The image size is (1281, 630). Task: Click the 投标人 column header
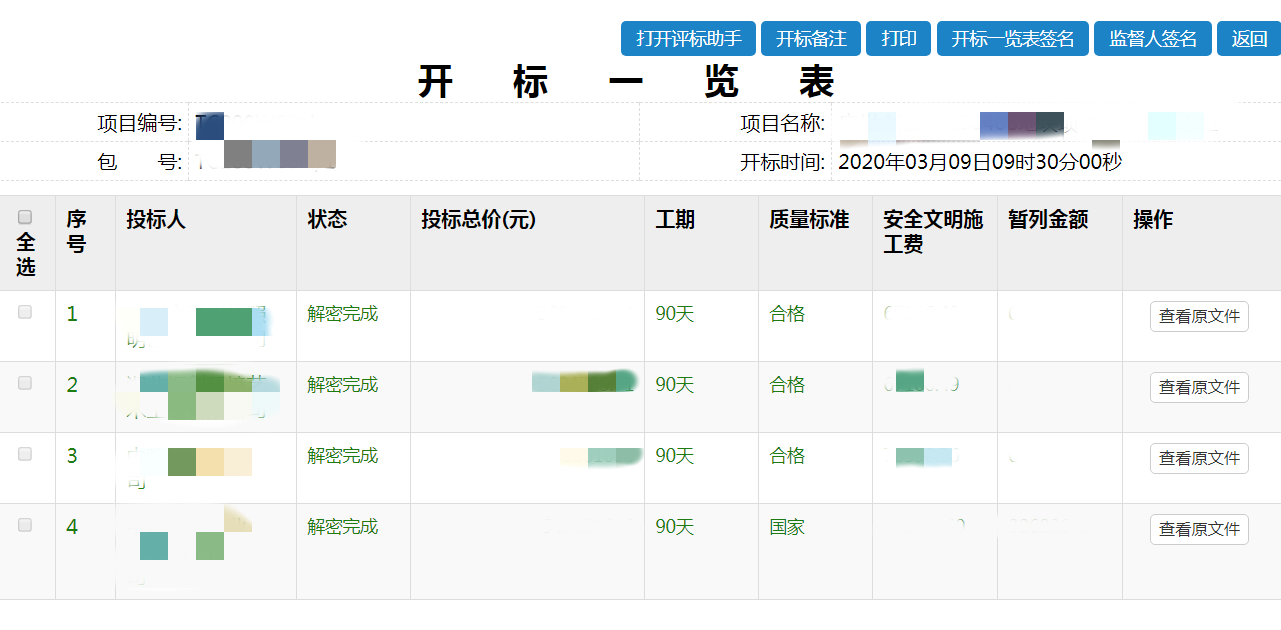coord(156,220)
